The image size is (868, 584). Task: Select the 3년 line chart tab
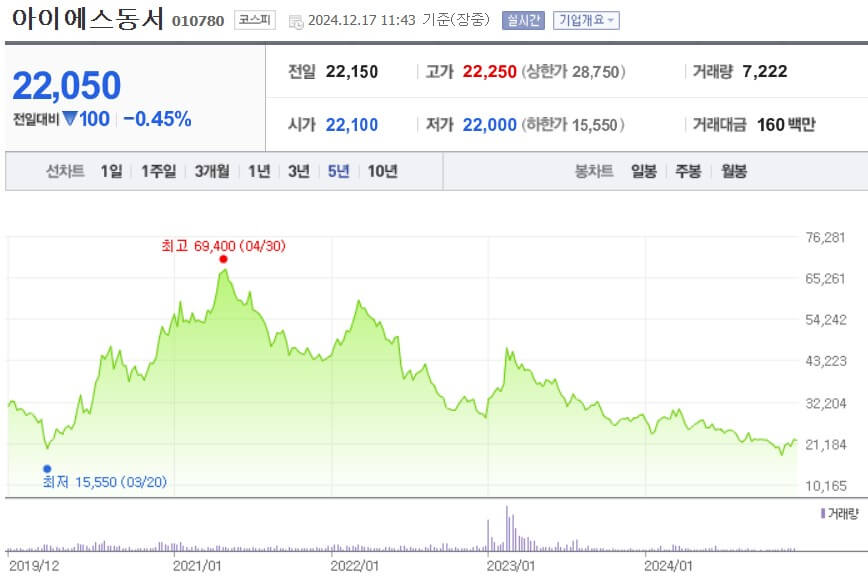pyautogui.click(x=299, y=171)
